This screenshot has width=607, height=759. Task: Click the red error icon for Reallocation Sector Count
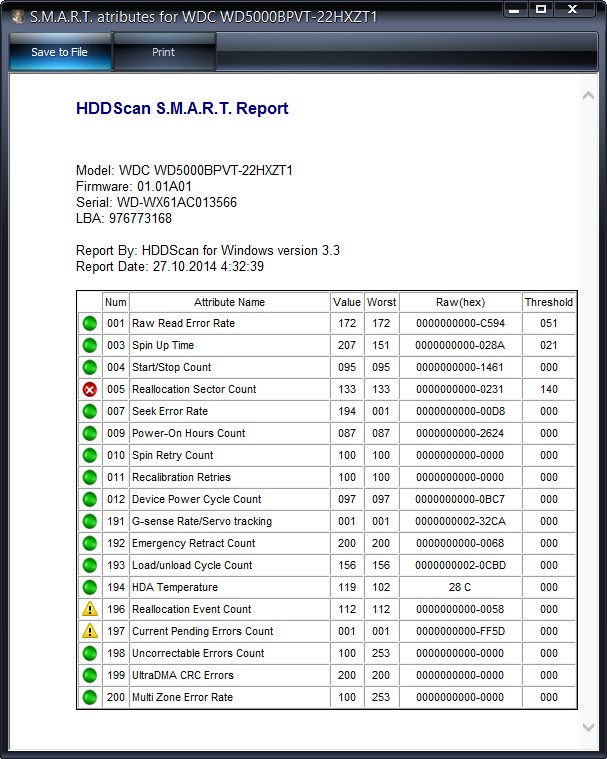coord(90,389)
